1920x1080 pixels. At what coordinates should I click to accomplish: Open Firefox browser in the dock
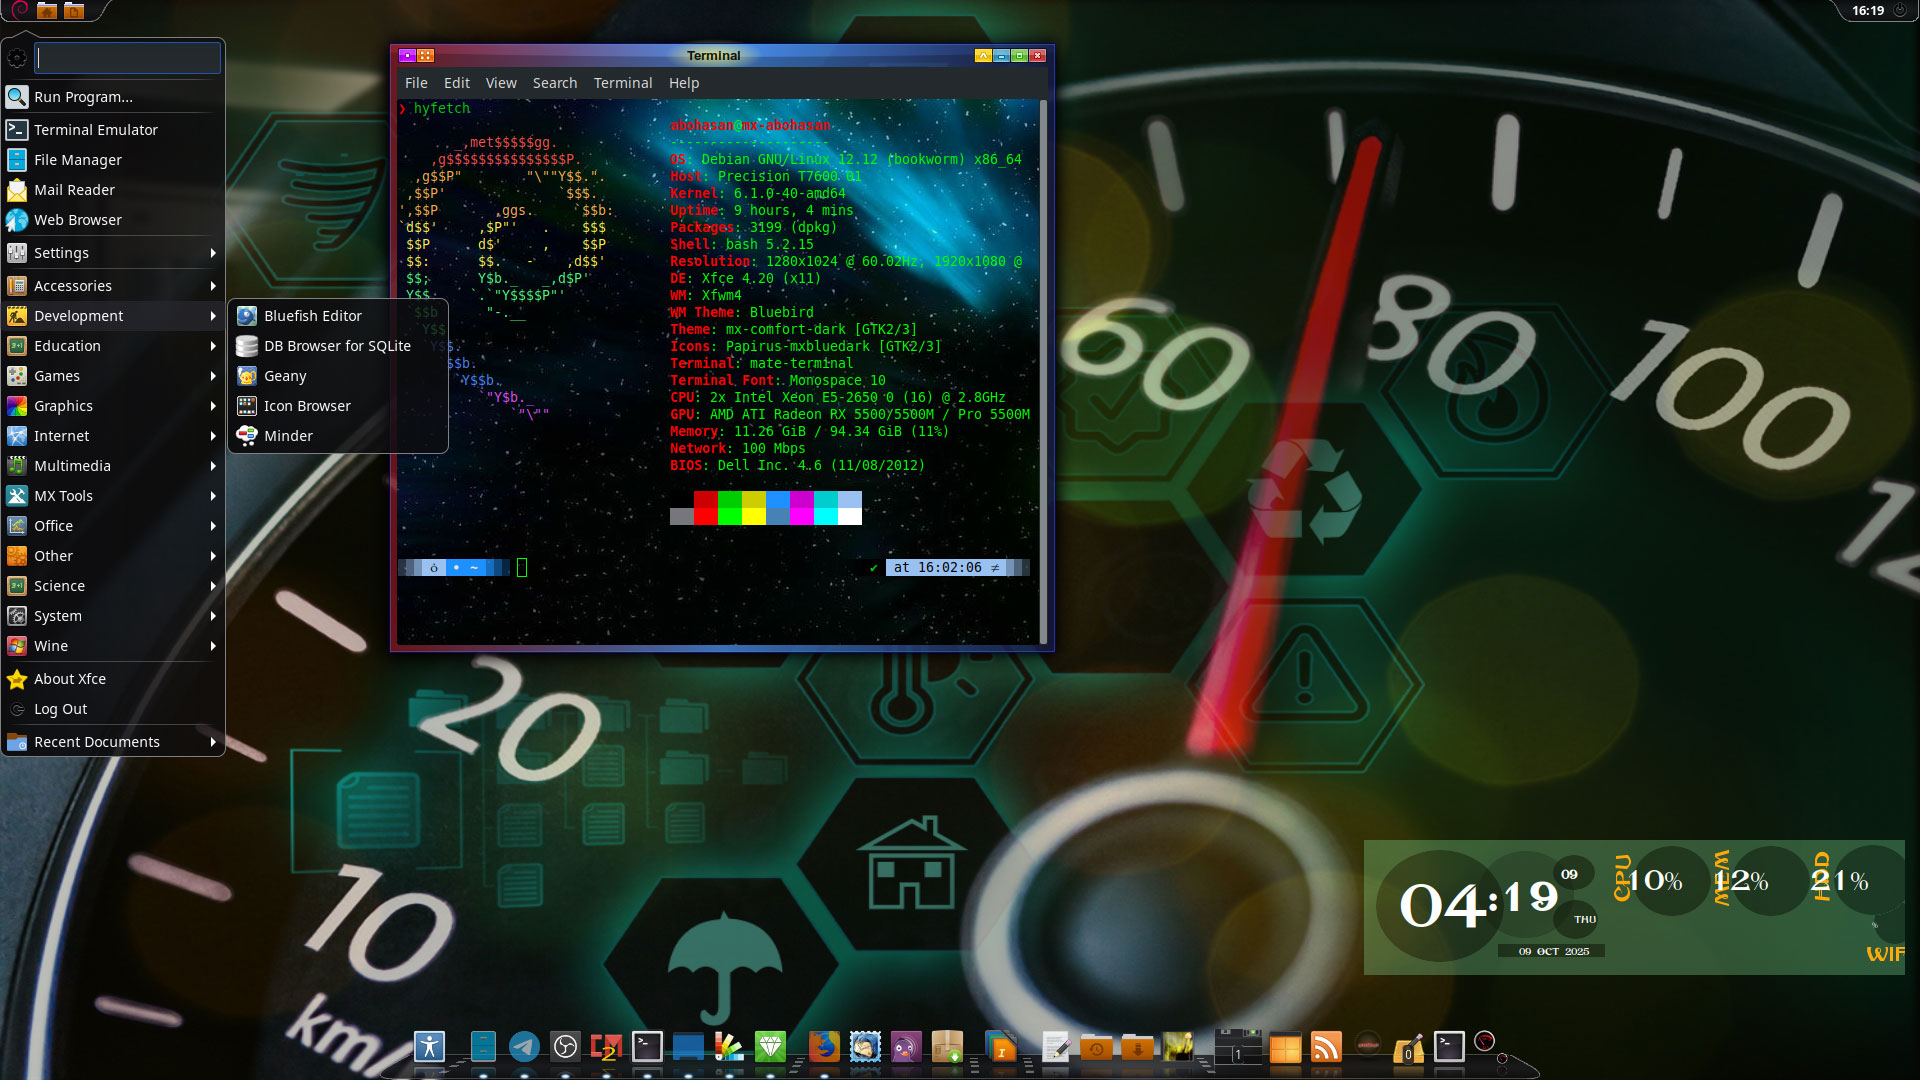[x=823, y=1047]
